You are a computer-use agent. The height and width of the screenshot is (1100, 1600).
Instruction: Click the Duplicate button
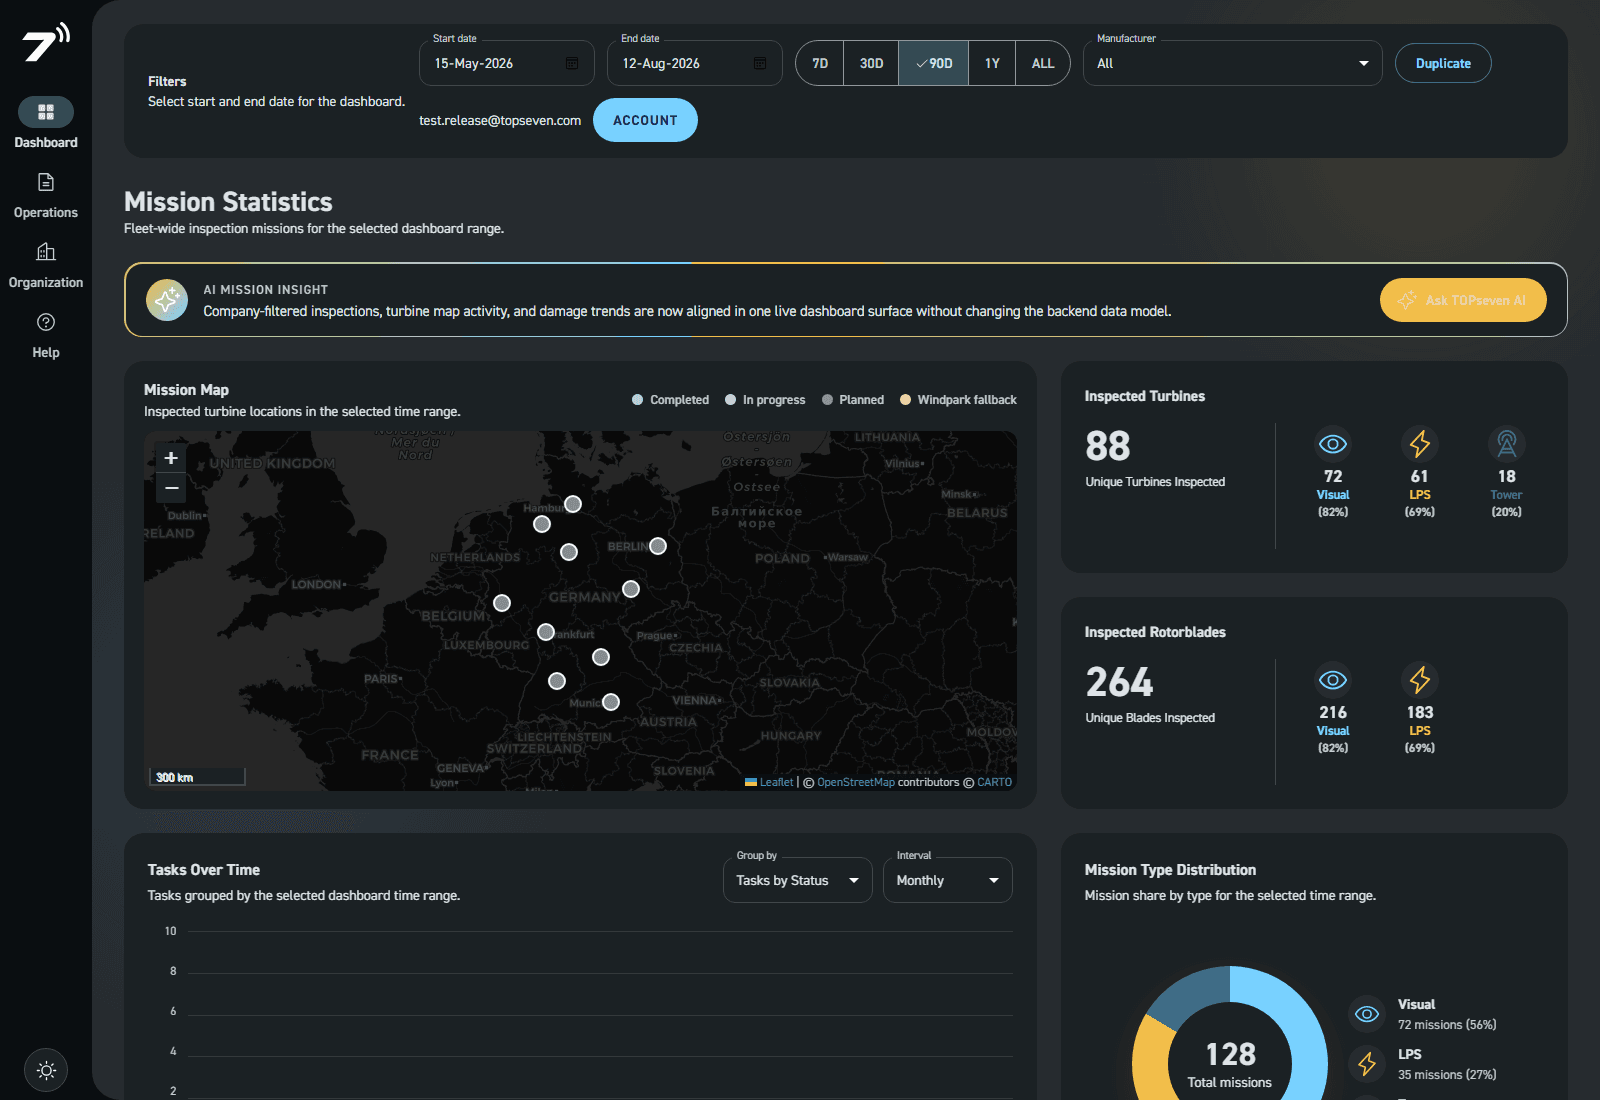1443,63
